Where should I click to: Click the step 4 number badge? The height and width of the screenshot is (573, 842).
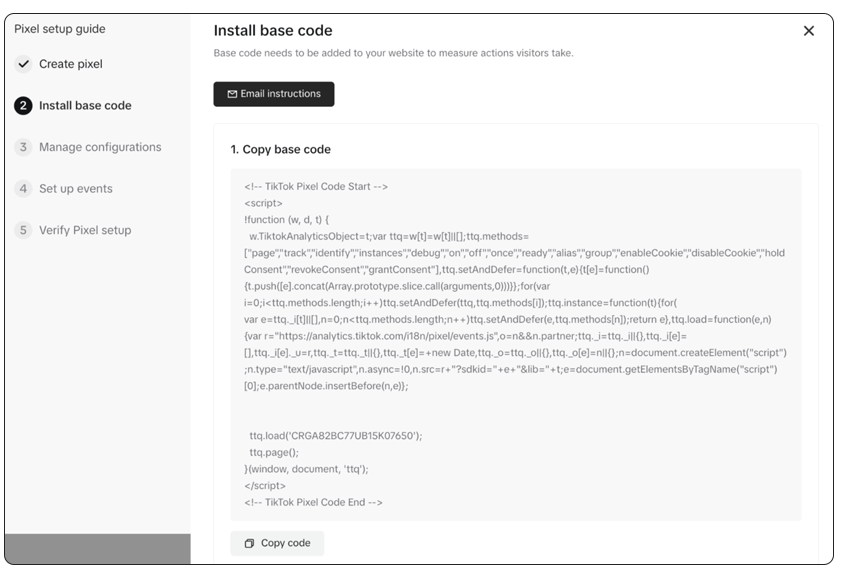tap(24, 189)
